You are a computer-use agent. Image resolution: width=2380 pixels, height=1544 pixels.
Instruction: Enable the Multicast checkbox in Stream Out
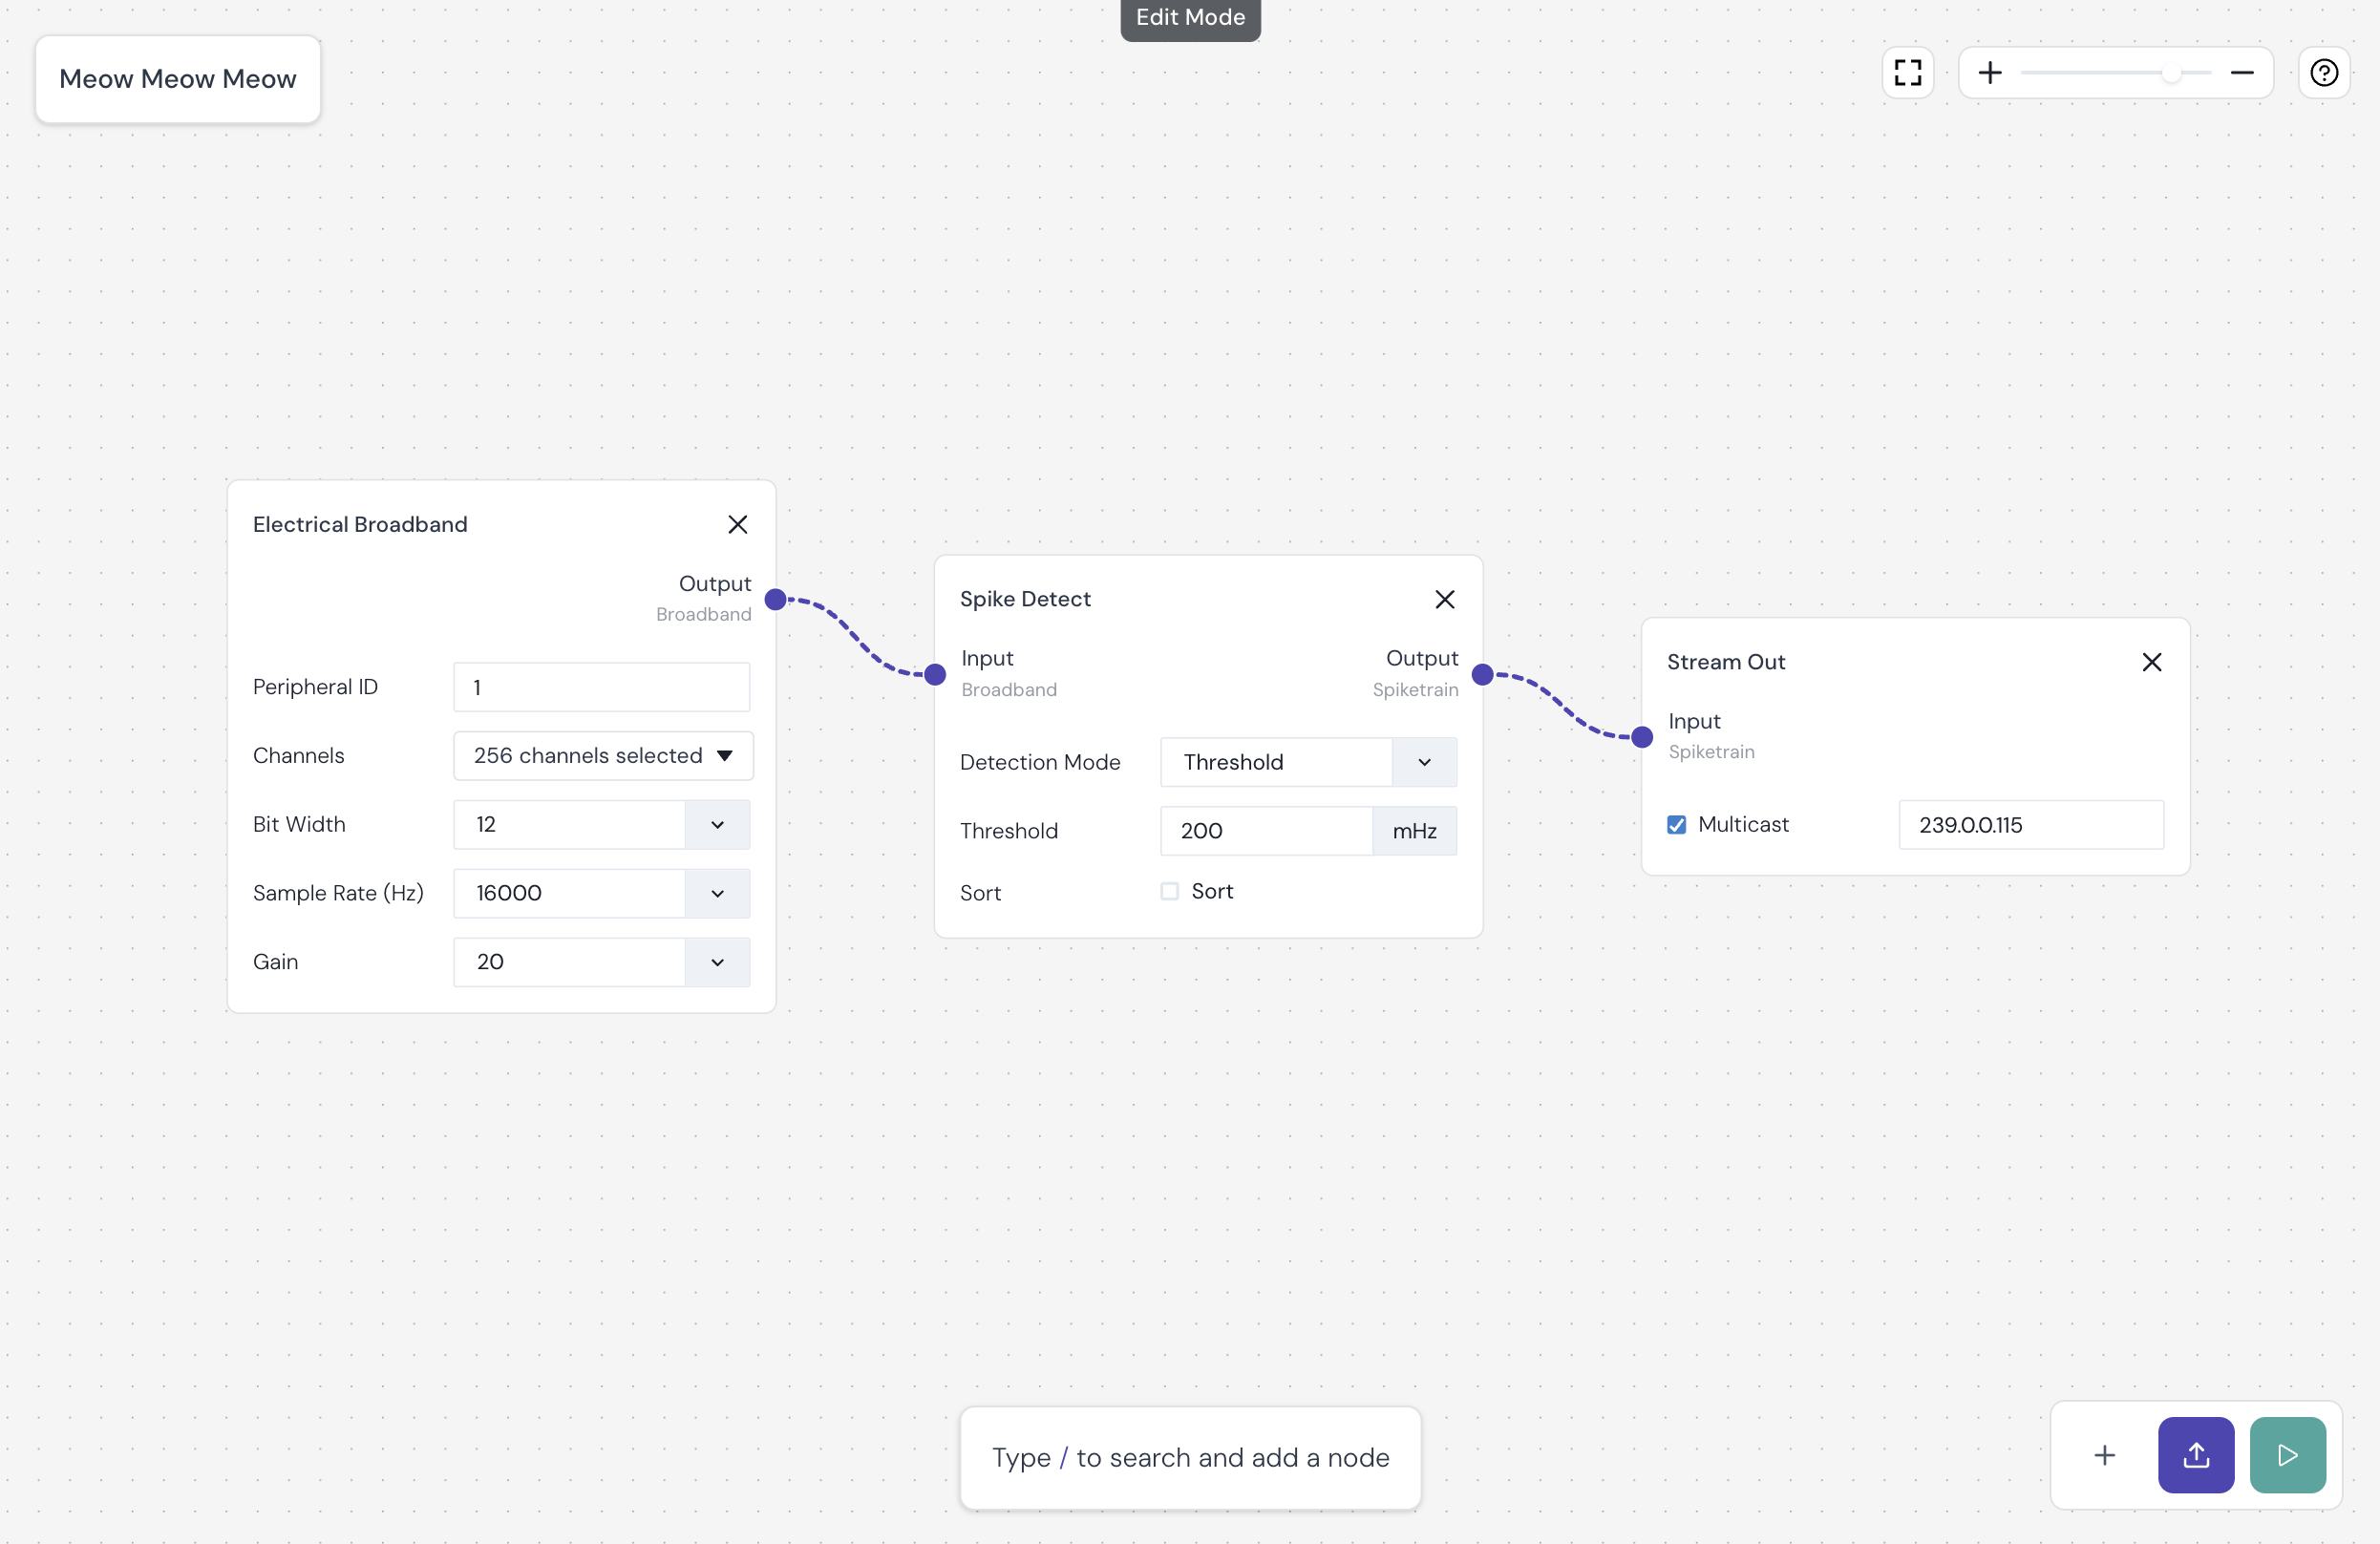pos(1677,824)
